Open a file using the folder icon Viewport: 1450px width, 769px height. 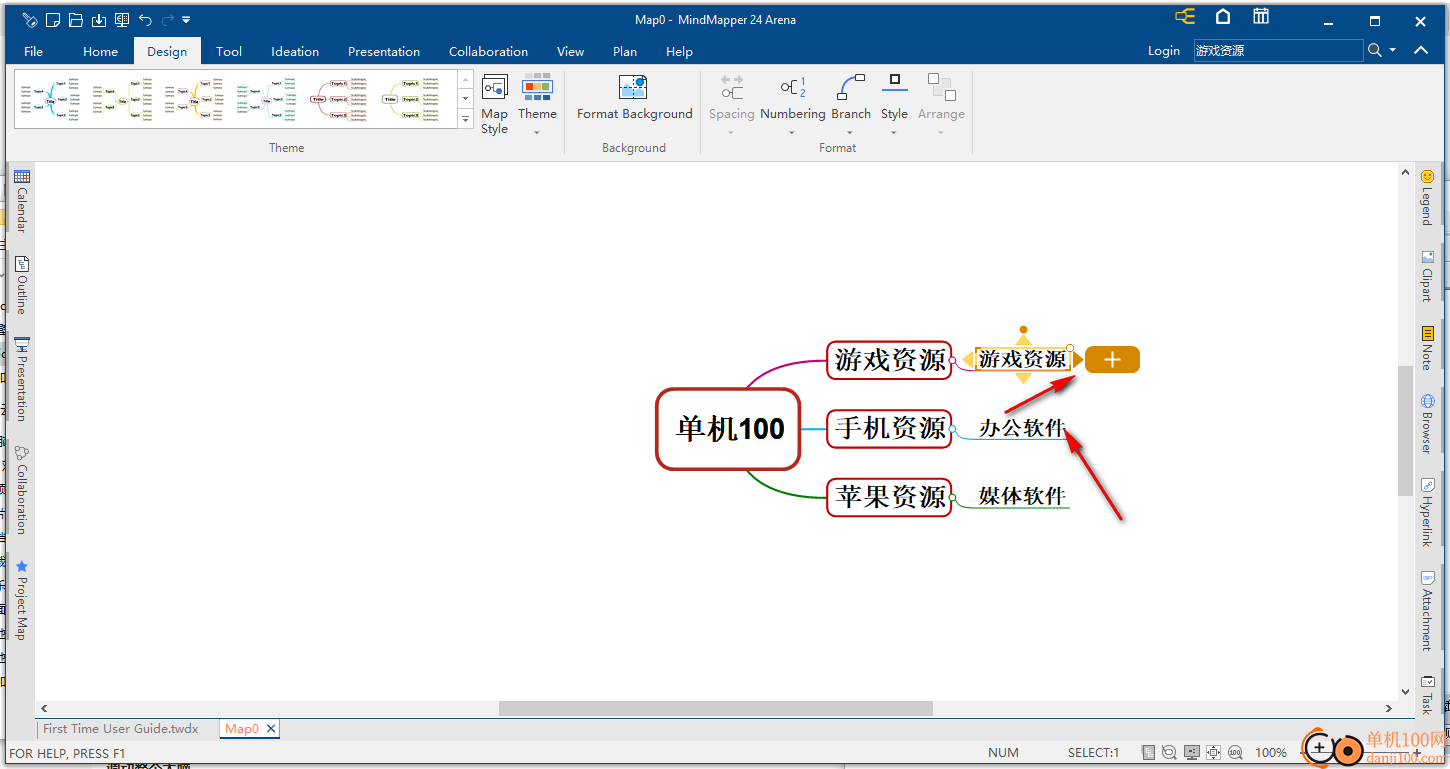tap(76, 20)
